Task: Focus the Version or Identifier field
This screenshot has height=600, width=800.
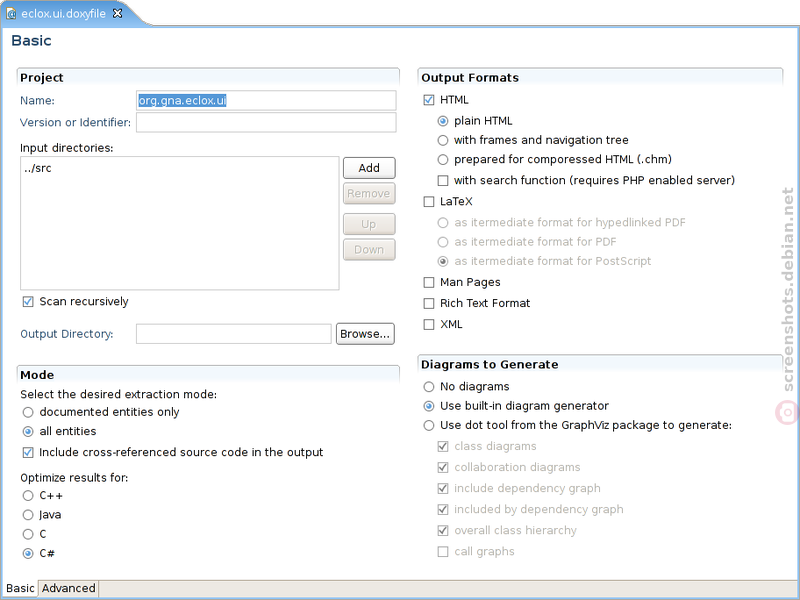Action: (x=266, y=122)
